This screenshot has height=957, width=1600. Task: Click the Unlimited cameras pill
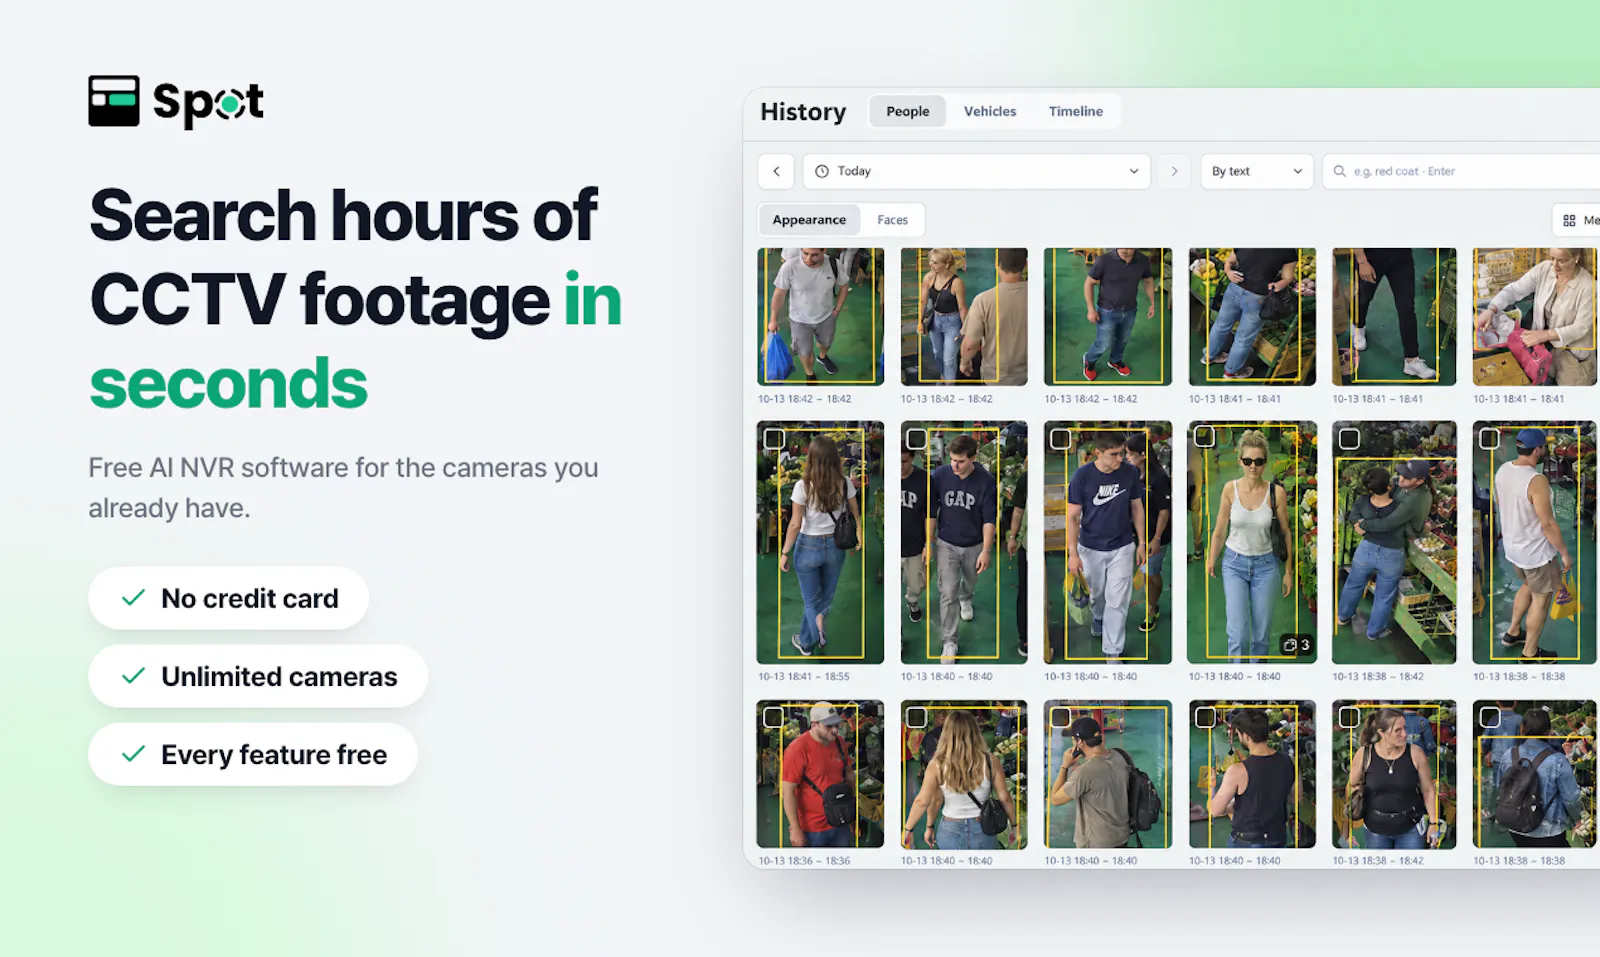pyautogui.click(x=258, y=676)
